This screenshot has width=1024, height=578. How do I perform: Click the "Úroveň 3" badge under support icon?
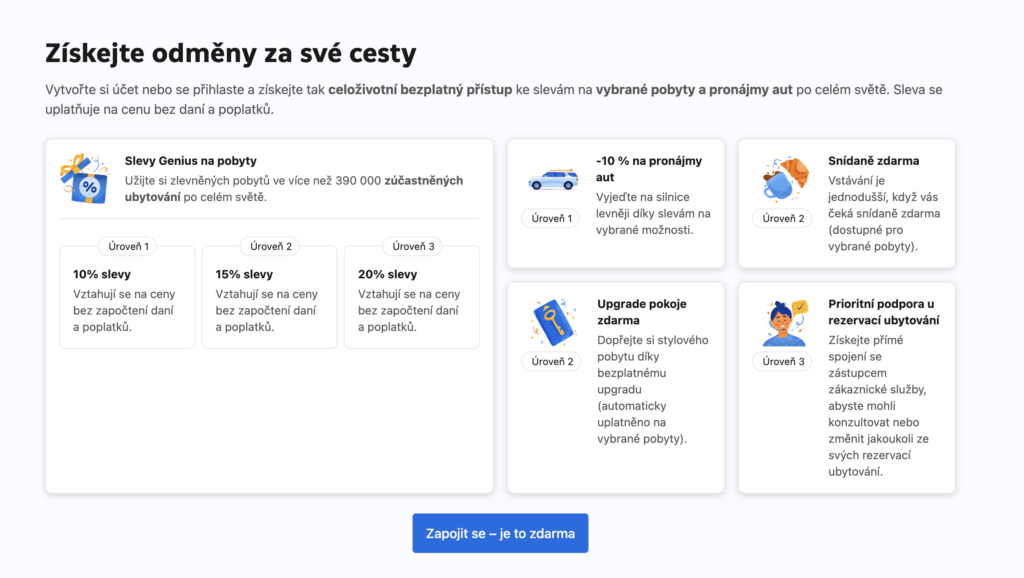point(783,361)
